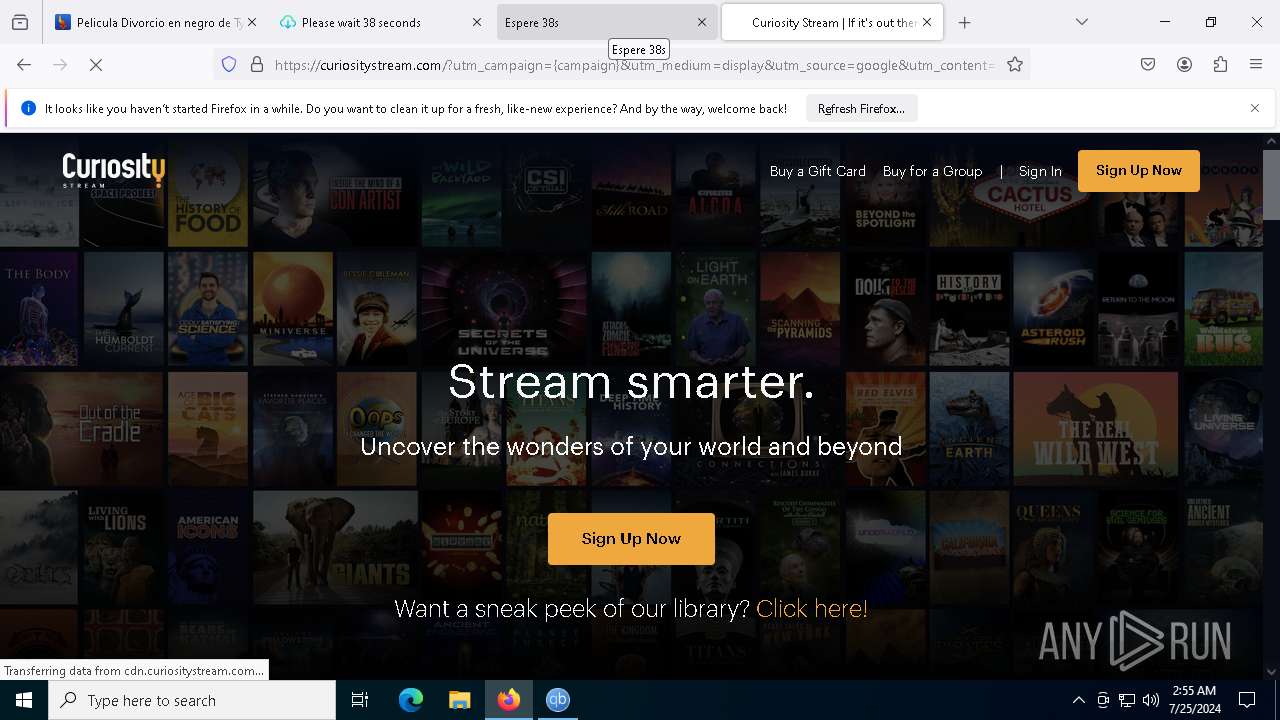1280x720 pixels.
Task: Show hidden system tray icons chevron
Action: tap(1078, 700)
